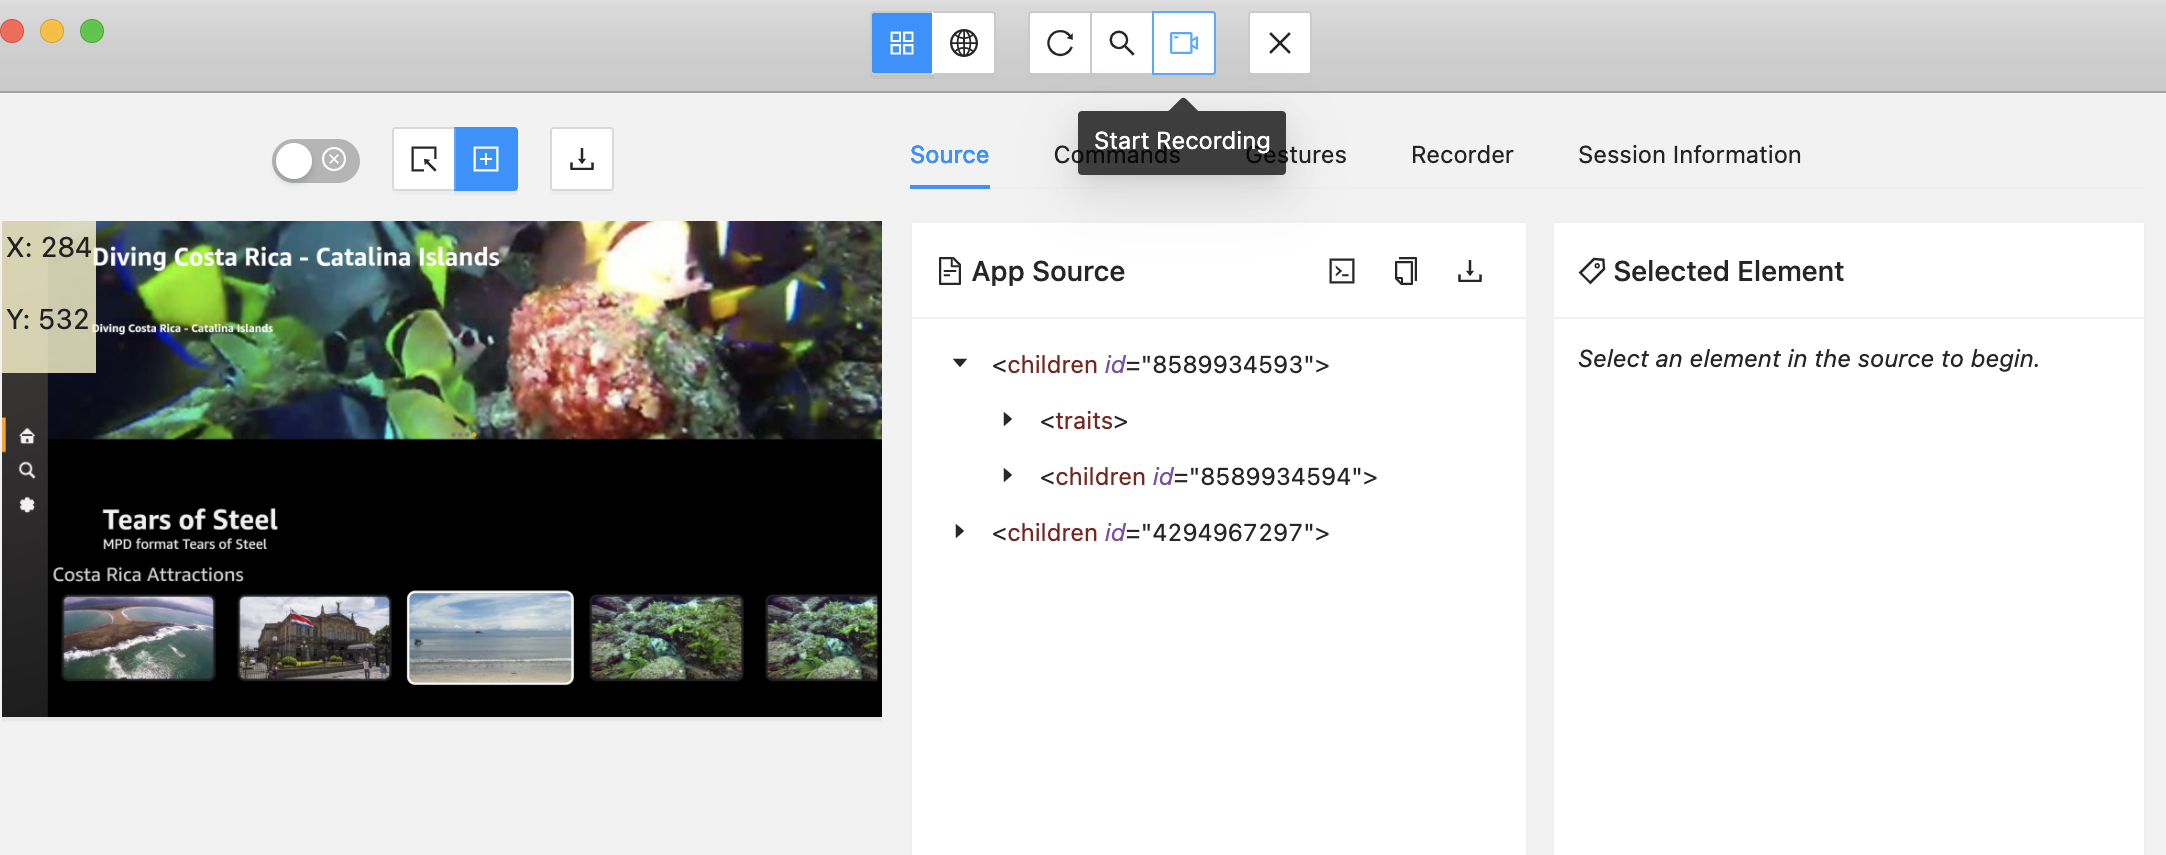
Task: Toggle the switch above the screenshot
Action: click(x=315, y=160)
